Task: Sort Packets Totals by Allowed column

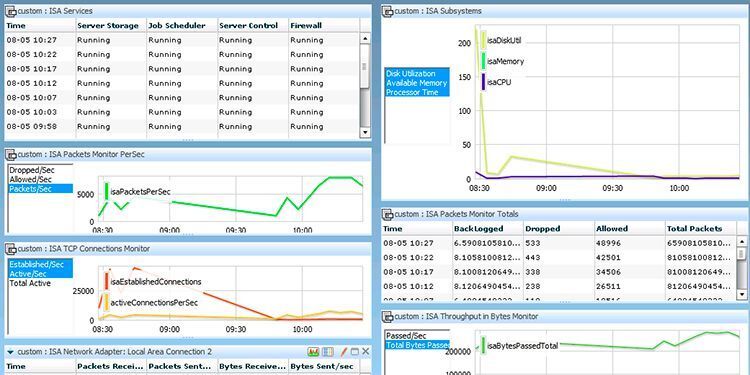Action: (x=629, y=229)
